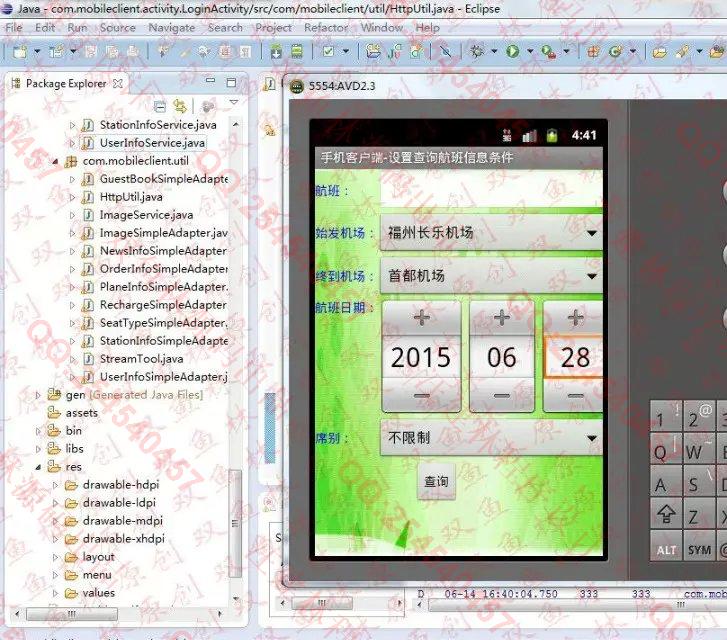The height and width of the screenshot is (640, 727).
Task: Click the 查询 query button
Action: coord(436,482)
